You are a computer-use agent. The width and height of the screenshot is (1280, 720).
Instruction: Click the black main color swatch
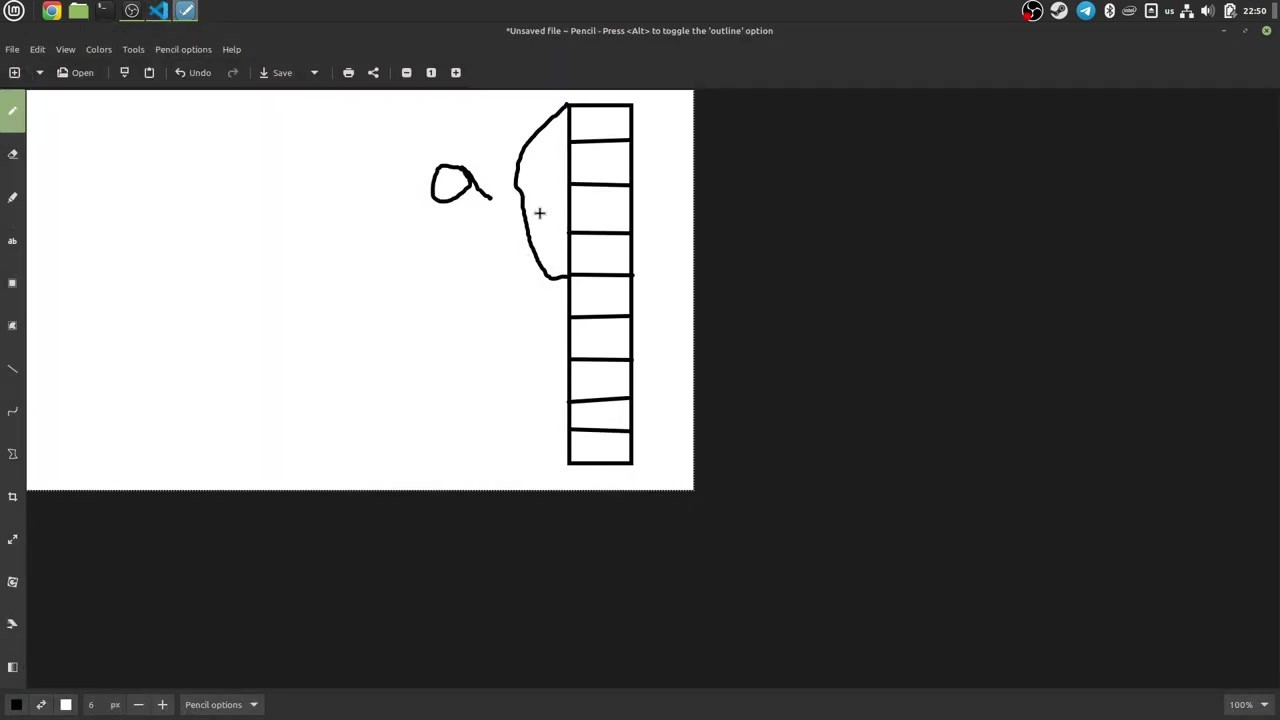(16, 705)
